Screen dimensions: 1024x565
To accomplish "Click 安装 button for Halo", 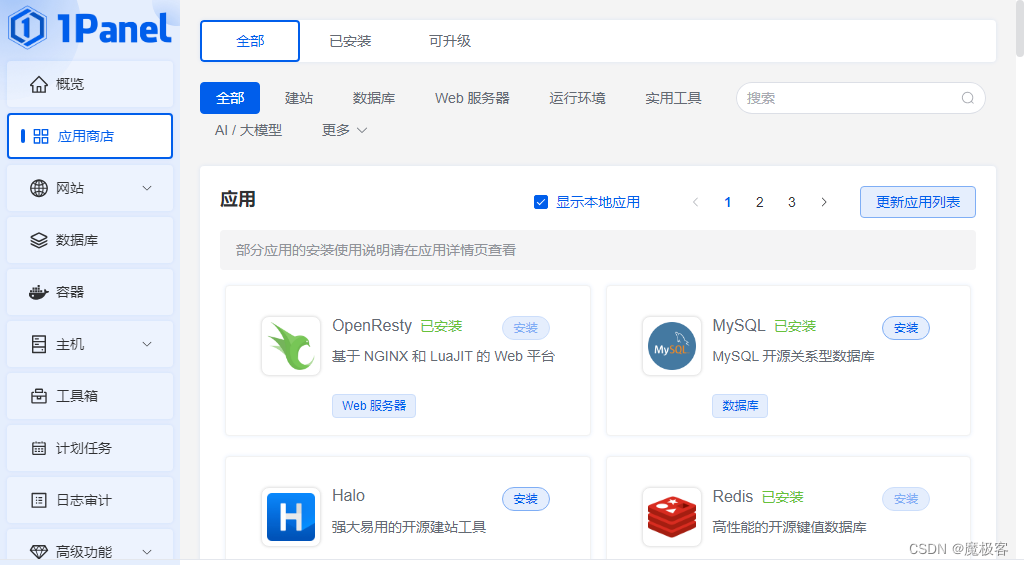I will click(x=526, y=499).
